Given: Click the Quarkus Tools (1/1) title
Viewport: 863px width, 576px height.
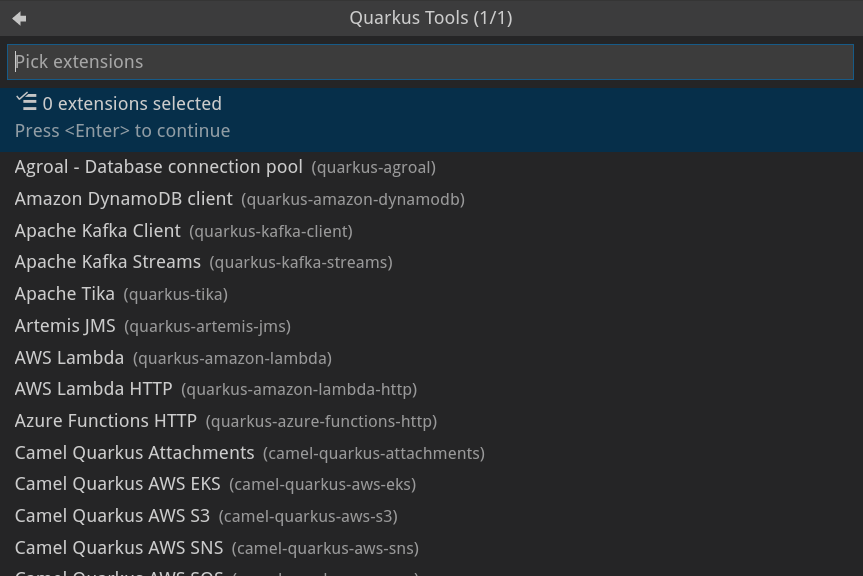Looking at the screenshot, I should pyautogui.click(x=430, y=18).
